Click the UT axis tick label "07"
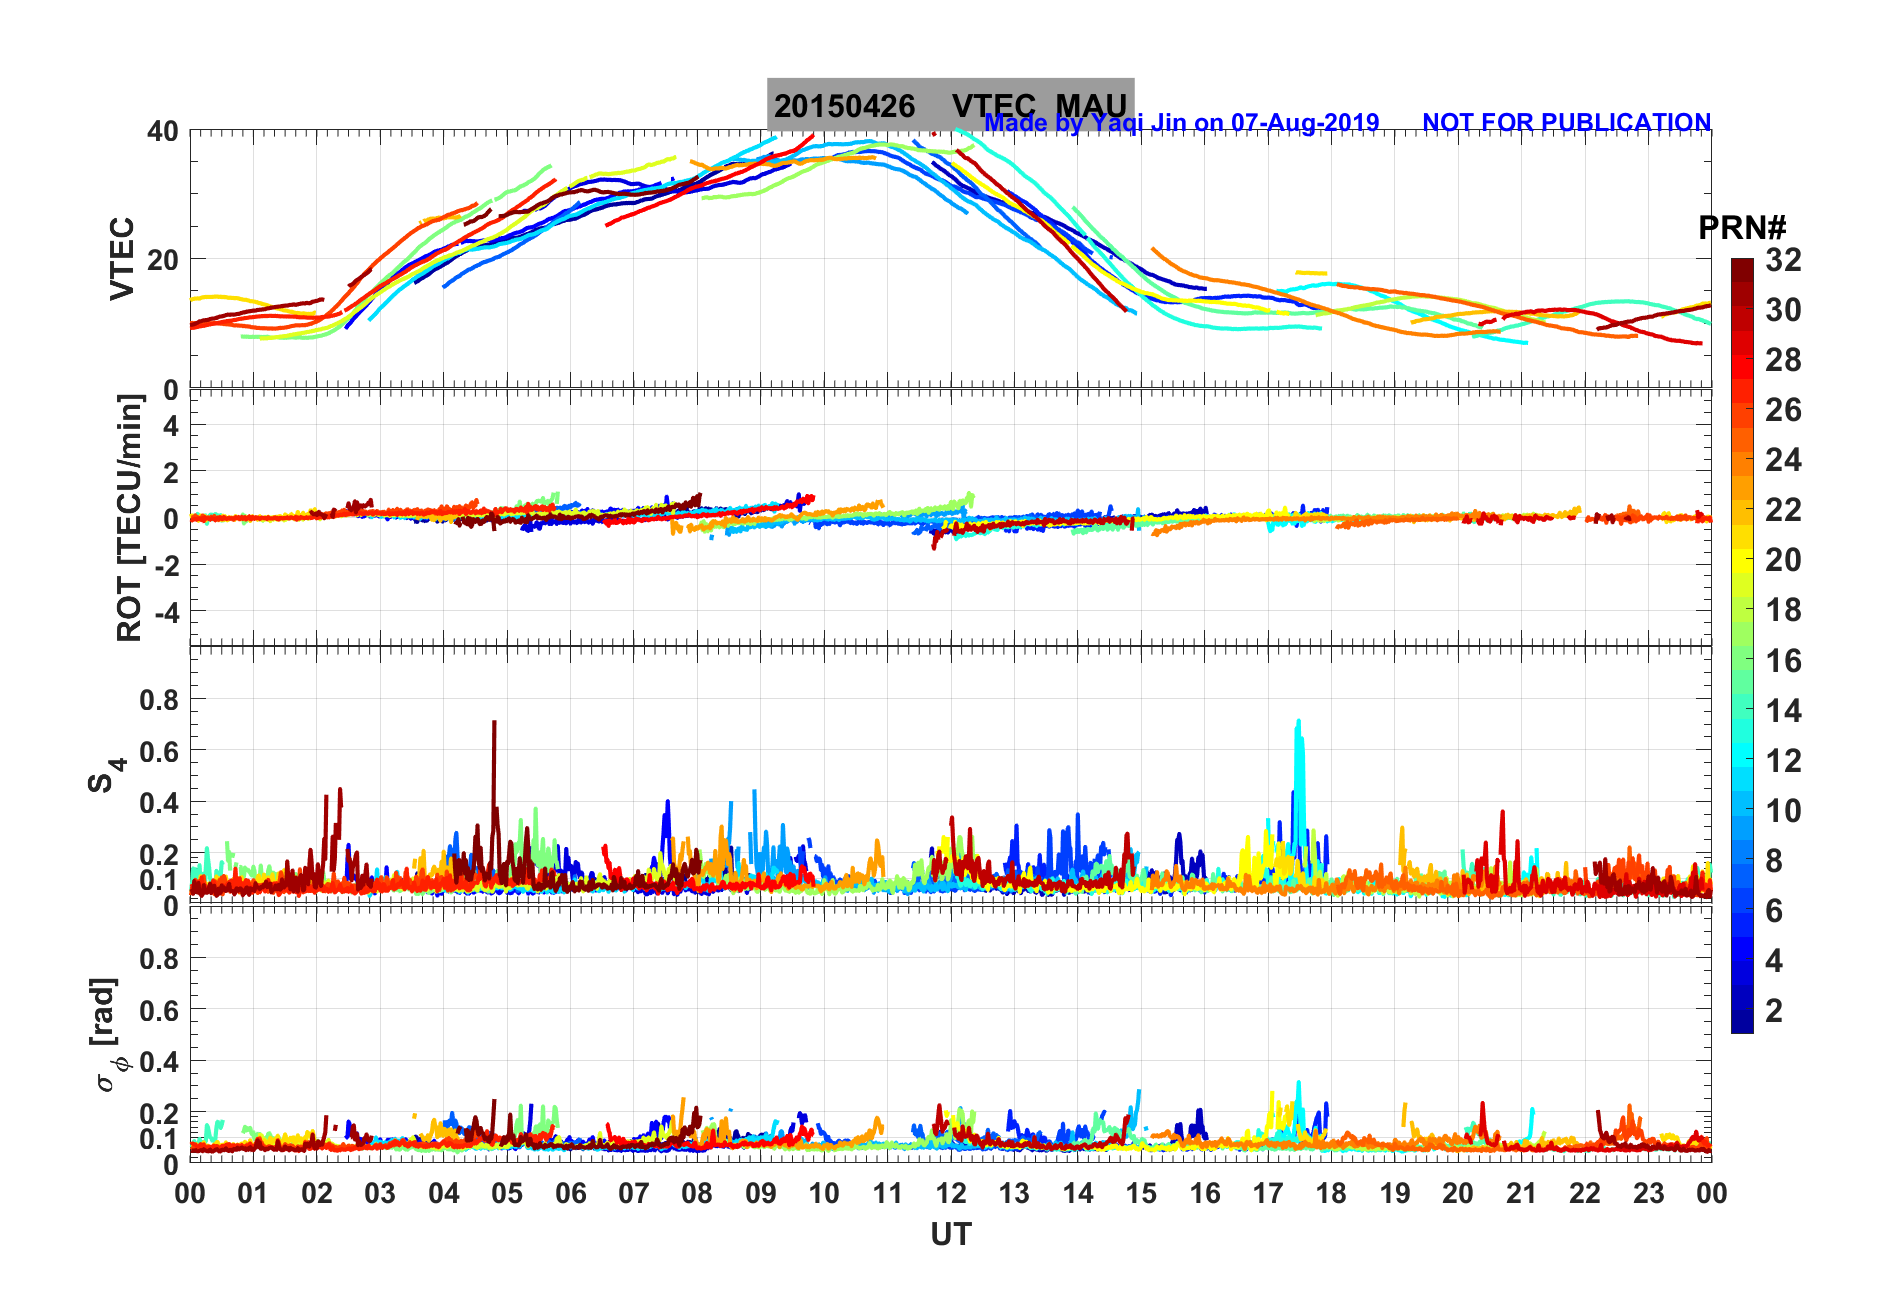Image resolution: width=1902 pixels, height=1292 pixels. coord(634,1193)
